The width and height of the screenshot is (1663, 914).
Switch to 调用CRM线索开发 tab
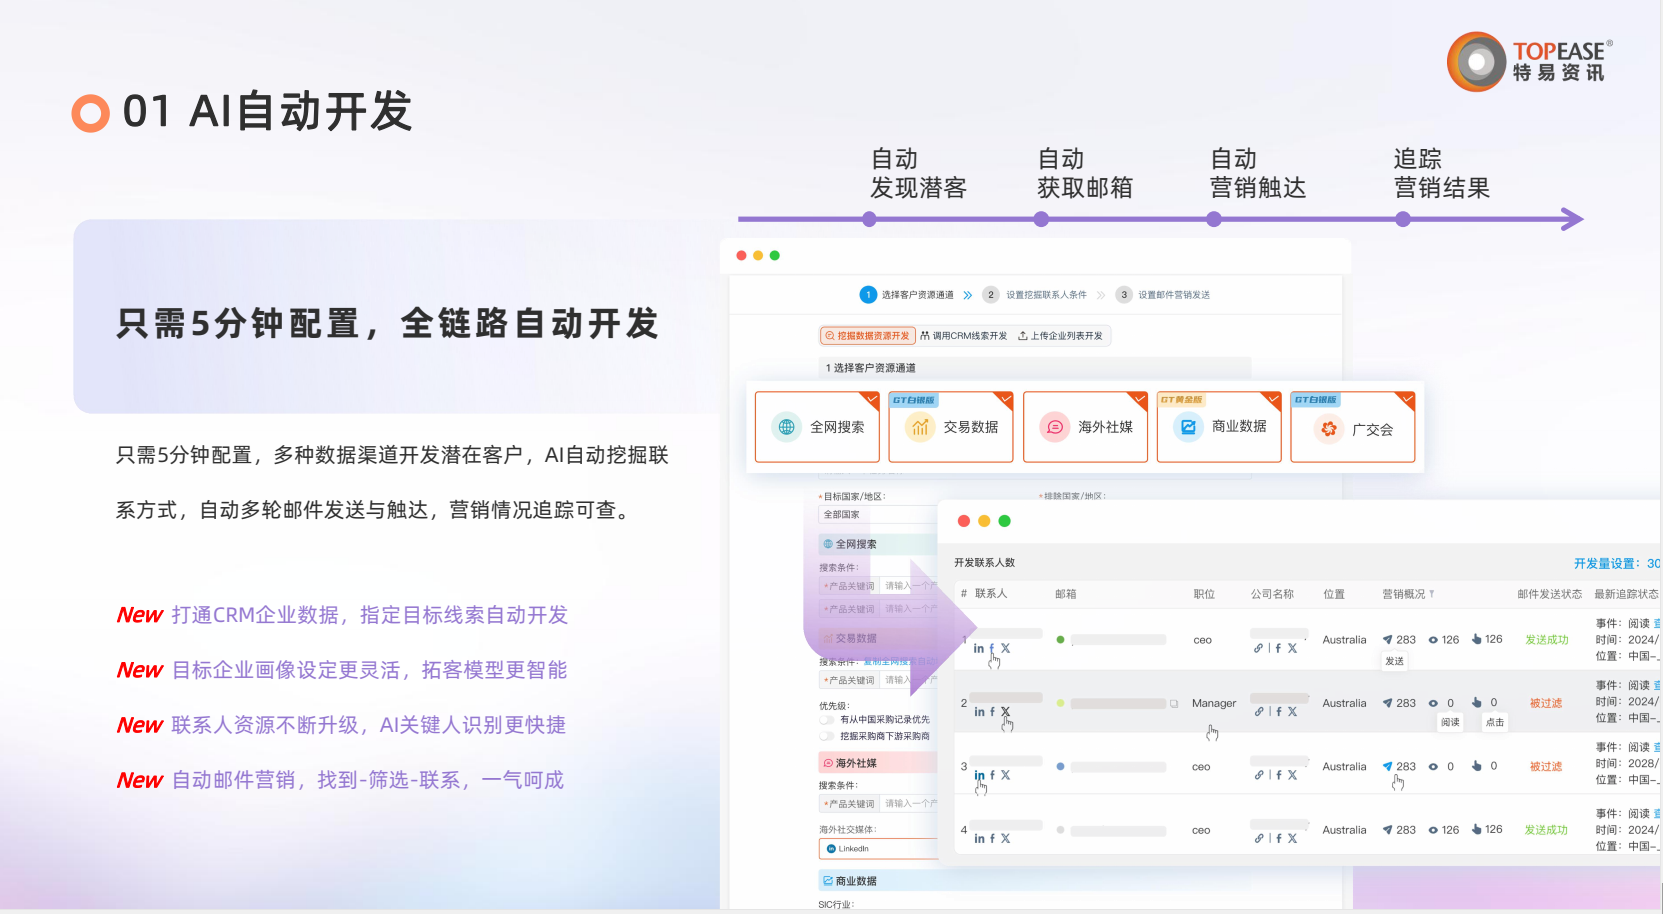tap(964, 336)
